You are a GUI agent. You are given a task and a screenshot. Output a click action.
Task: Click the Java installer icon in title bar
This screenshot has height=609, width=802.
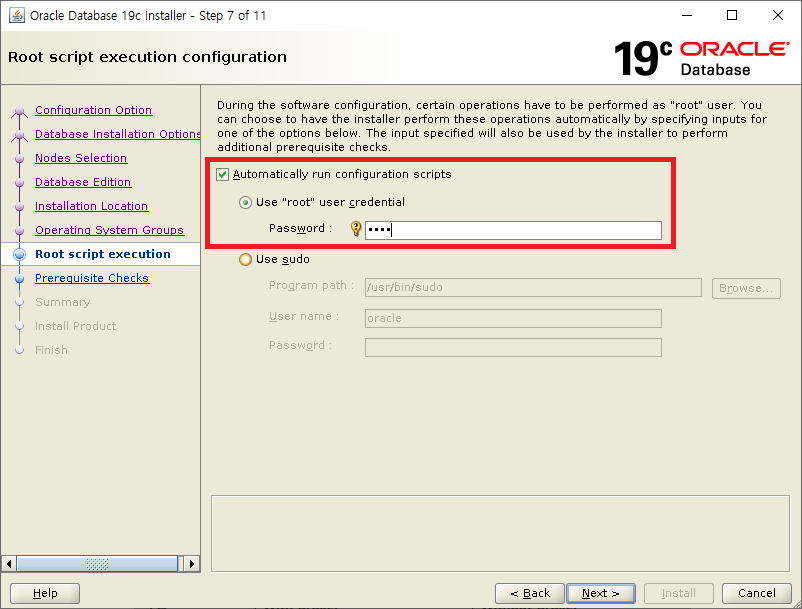point(16,15)
